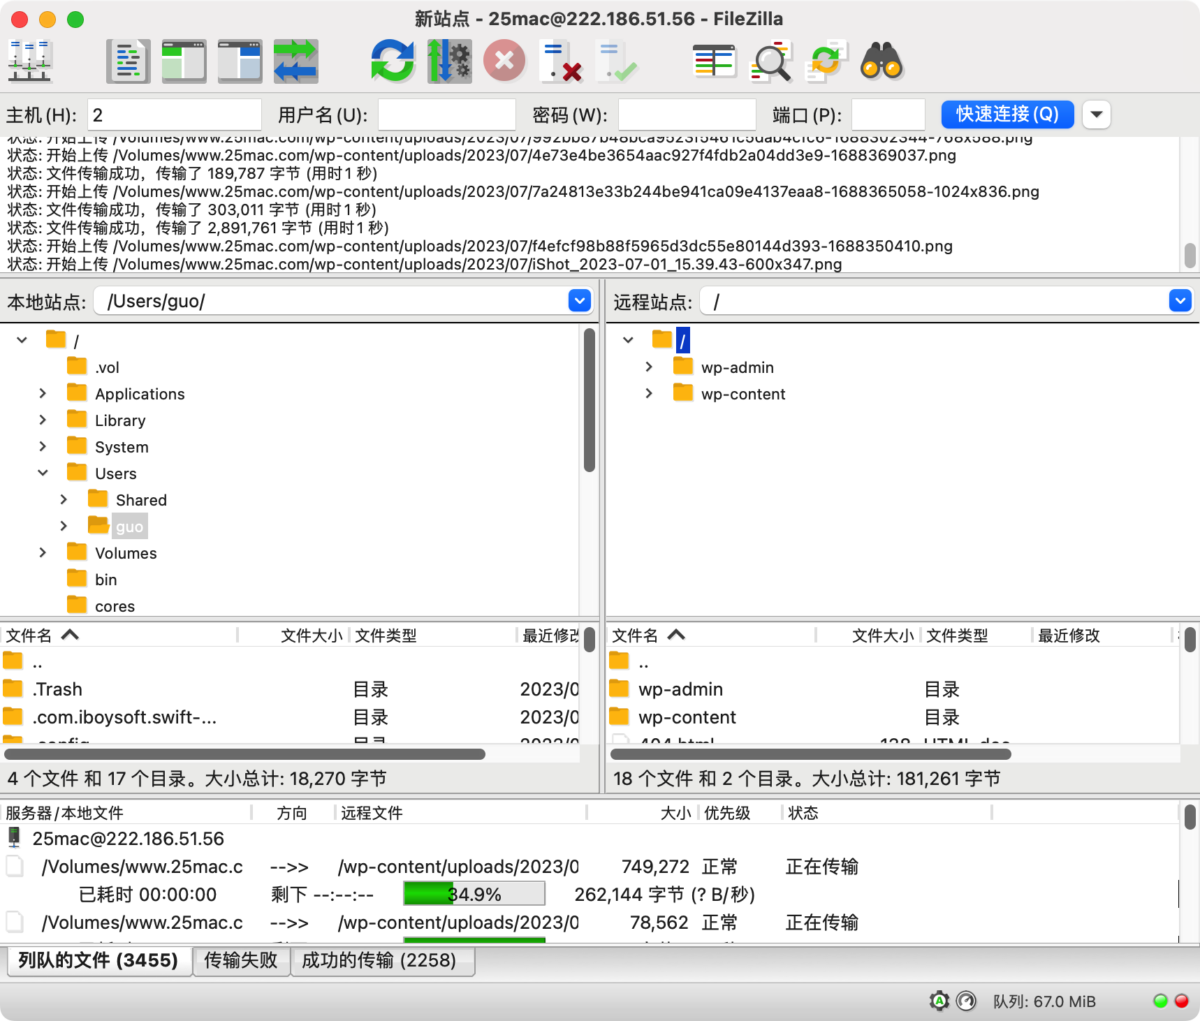Expand the Shared folder in local tree
This screenshot has width=1200, height=1021.
coord(63,499)
